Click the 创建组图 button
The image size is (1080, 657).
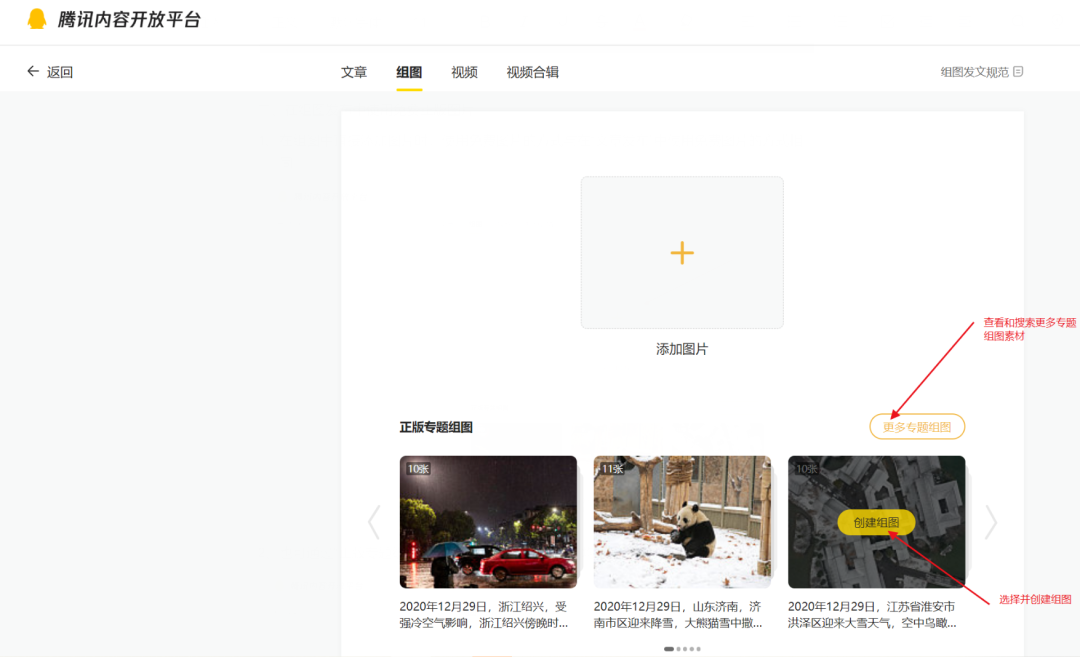[x=876, y=522]
